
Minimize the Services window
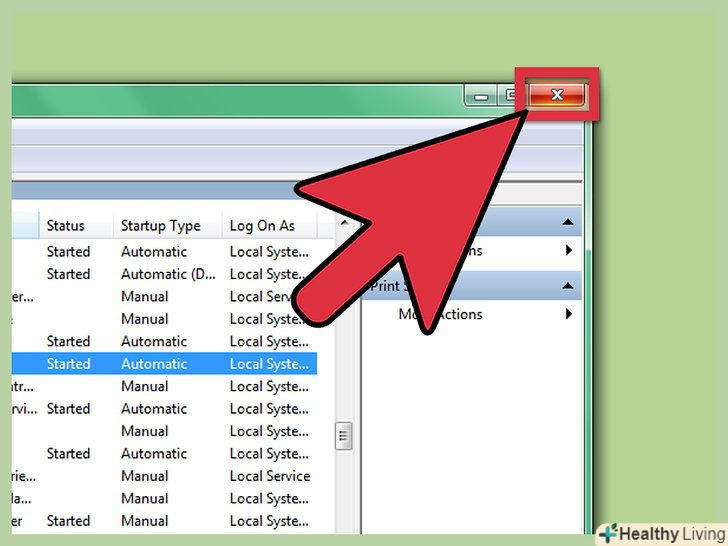pos(481,96)
